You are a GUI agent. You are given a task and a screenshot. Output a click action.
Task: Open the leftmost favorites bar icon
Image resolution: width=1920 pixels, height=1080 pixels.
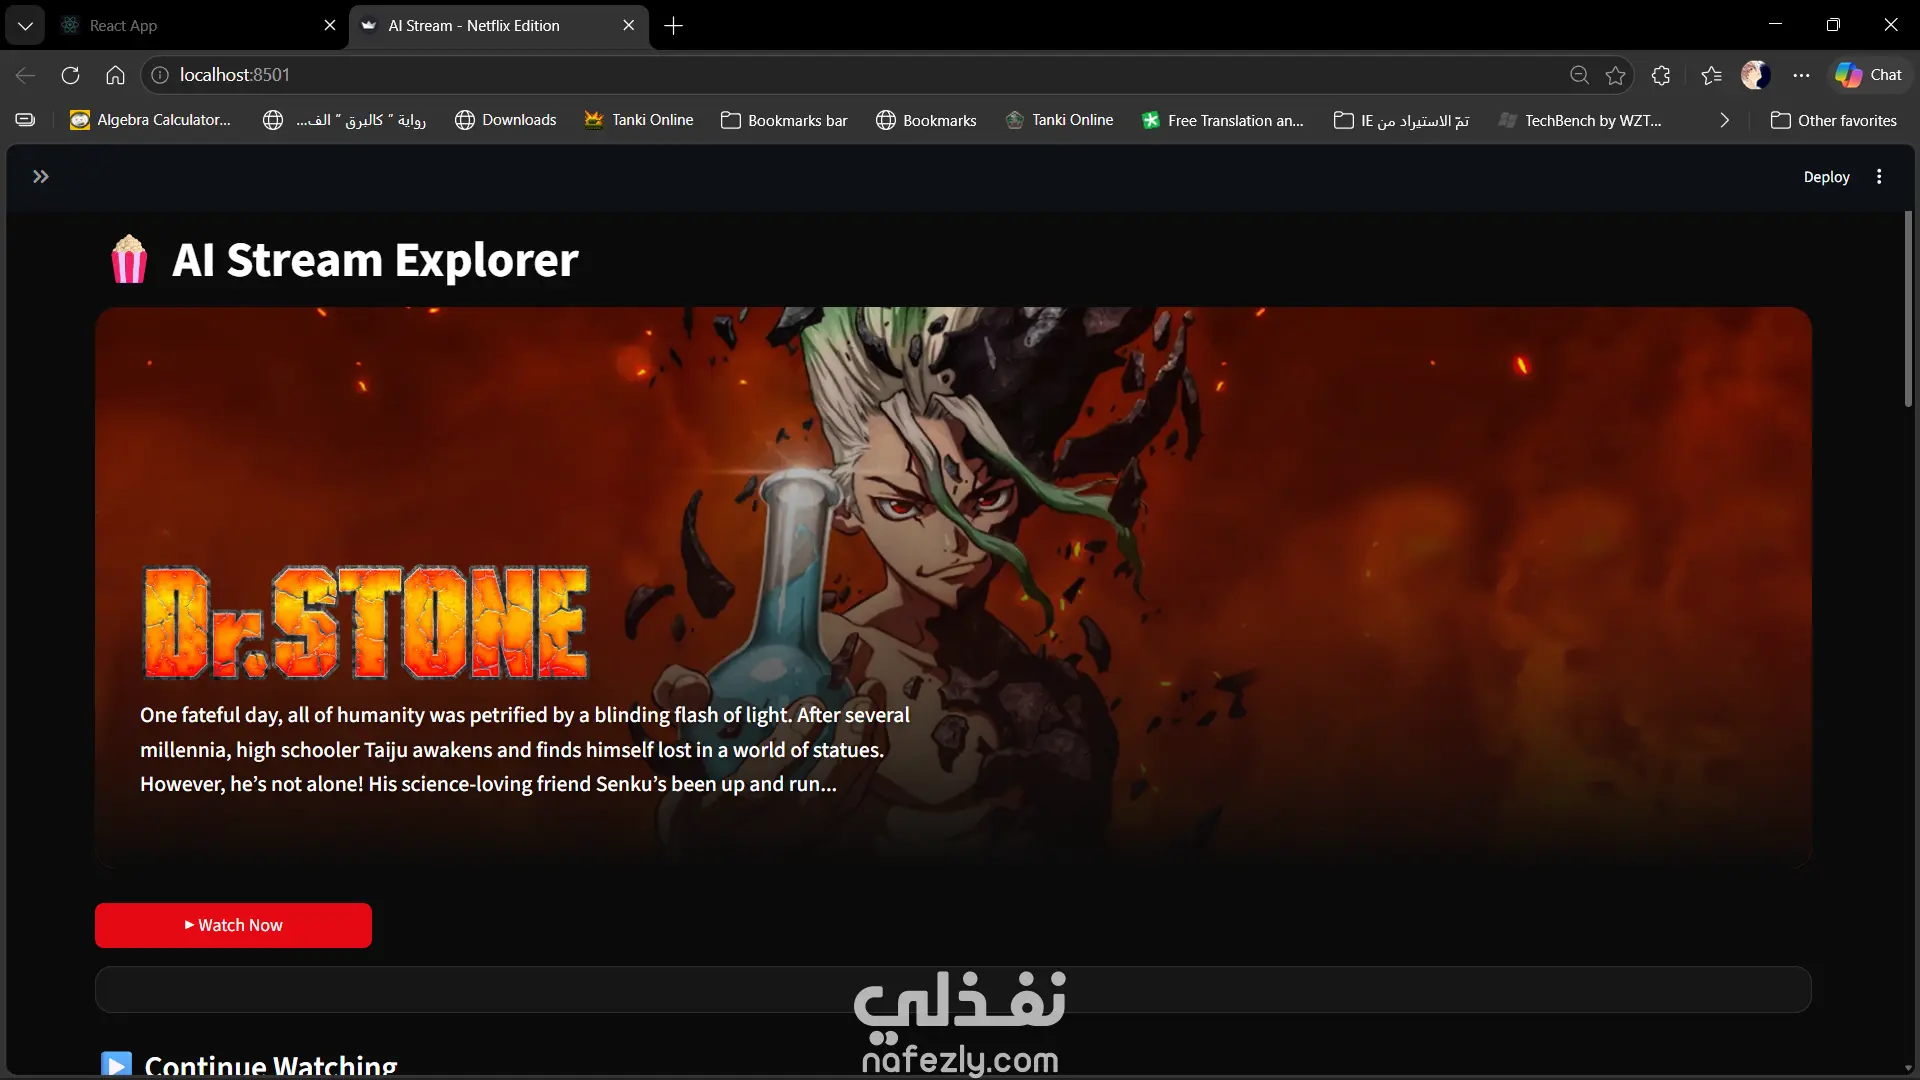point(25,120)
